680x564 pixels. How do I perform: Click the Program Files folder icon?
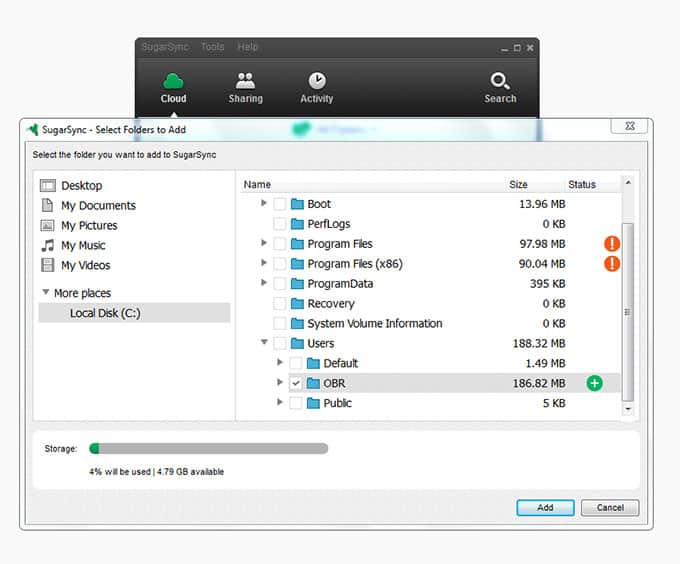pyautogui.click(x=297, y=244)
